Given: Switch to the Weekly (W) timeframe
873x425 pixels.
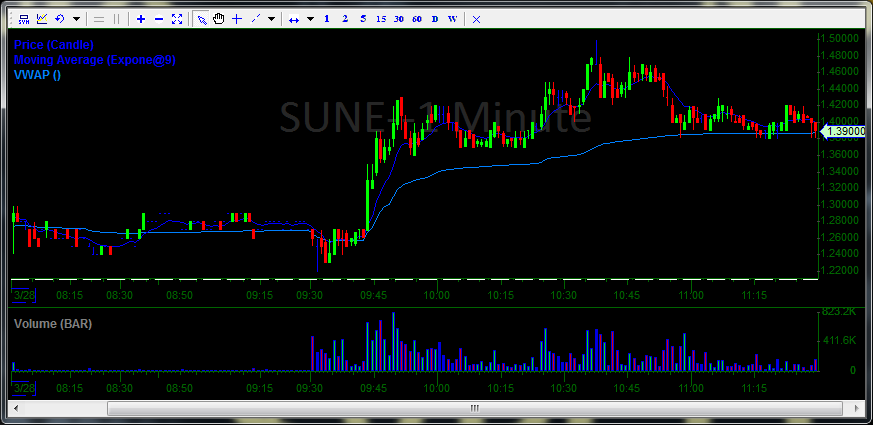Looking at the screenshot, I should pos(453,19).
